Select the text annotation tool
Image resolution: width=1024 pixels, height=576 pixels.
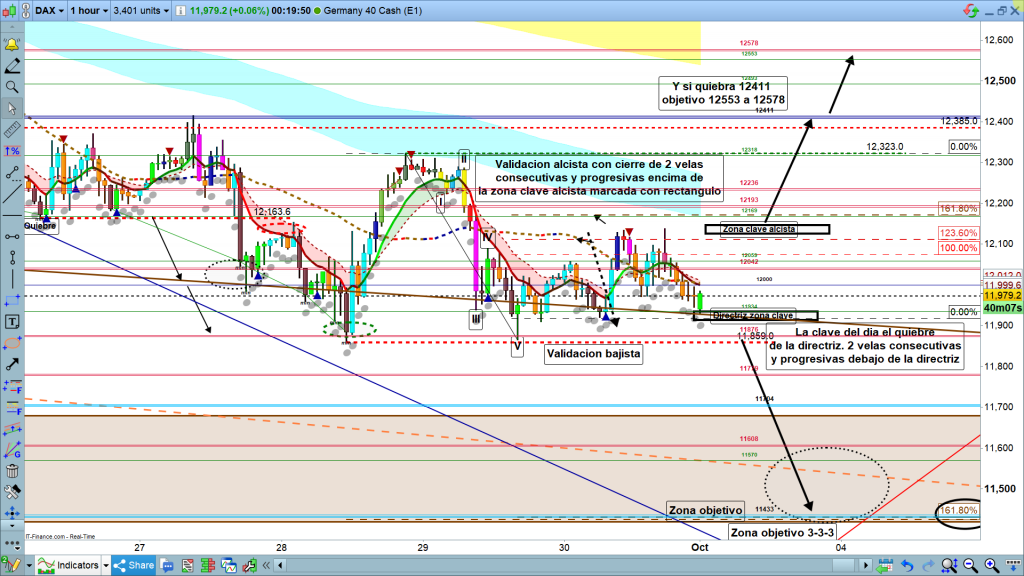[13, 322]
